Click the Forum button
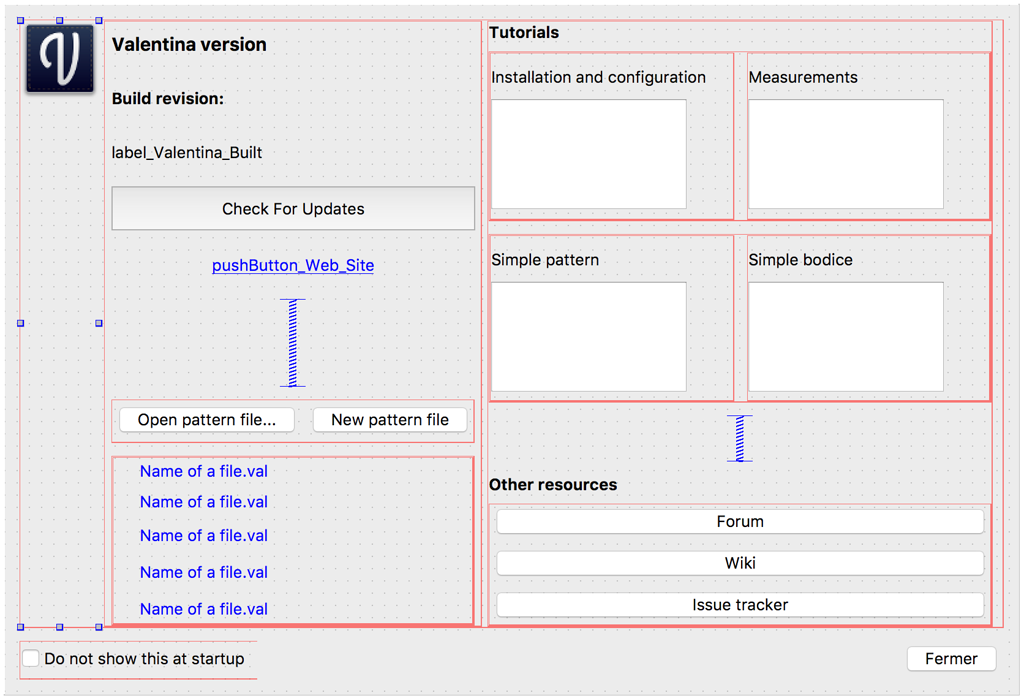Viewport: 1024px width, 700px height. coord(740,521)
